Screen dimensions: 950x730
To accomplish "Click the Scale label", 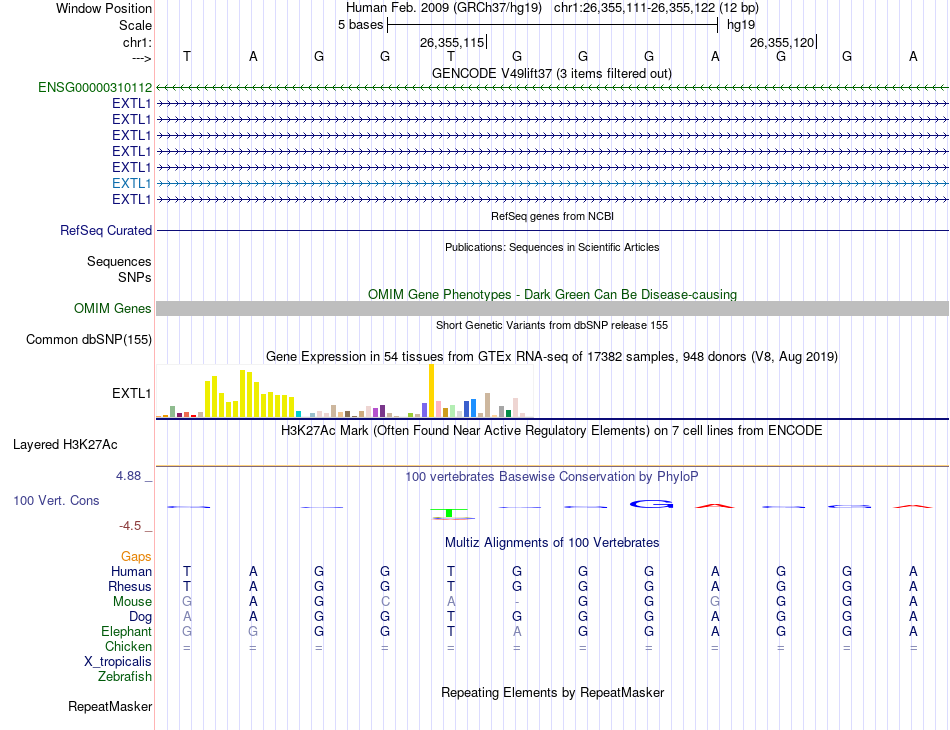I will pyautogui.click(x=135, y=25).
